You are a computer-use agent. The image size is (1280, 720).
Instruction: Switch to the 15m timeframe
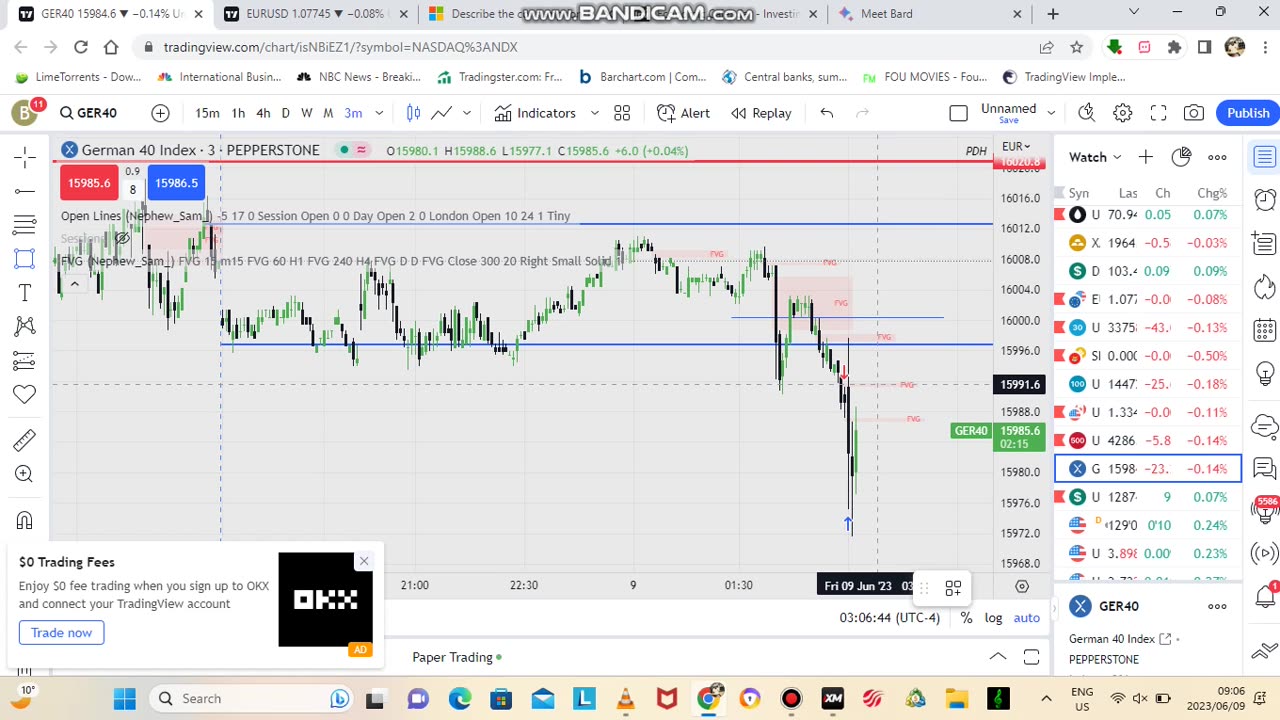coord(207,113)
